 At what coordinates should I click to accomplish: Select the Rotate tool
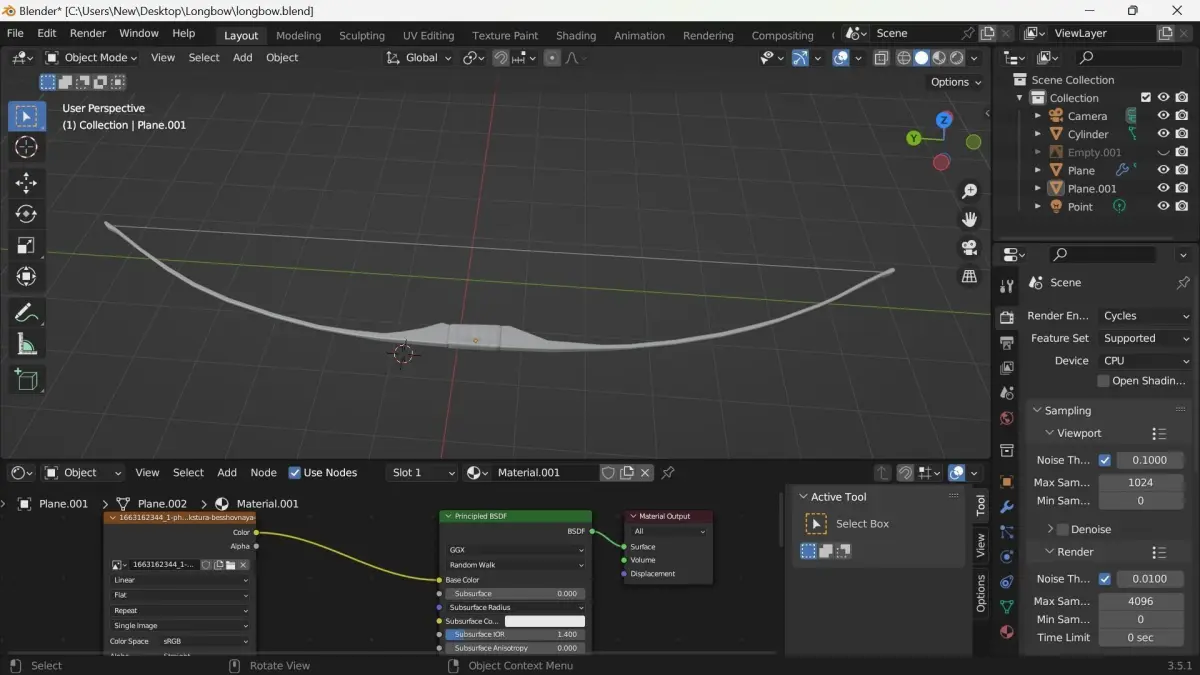27,214
